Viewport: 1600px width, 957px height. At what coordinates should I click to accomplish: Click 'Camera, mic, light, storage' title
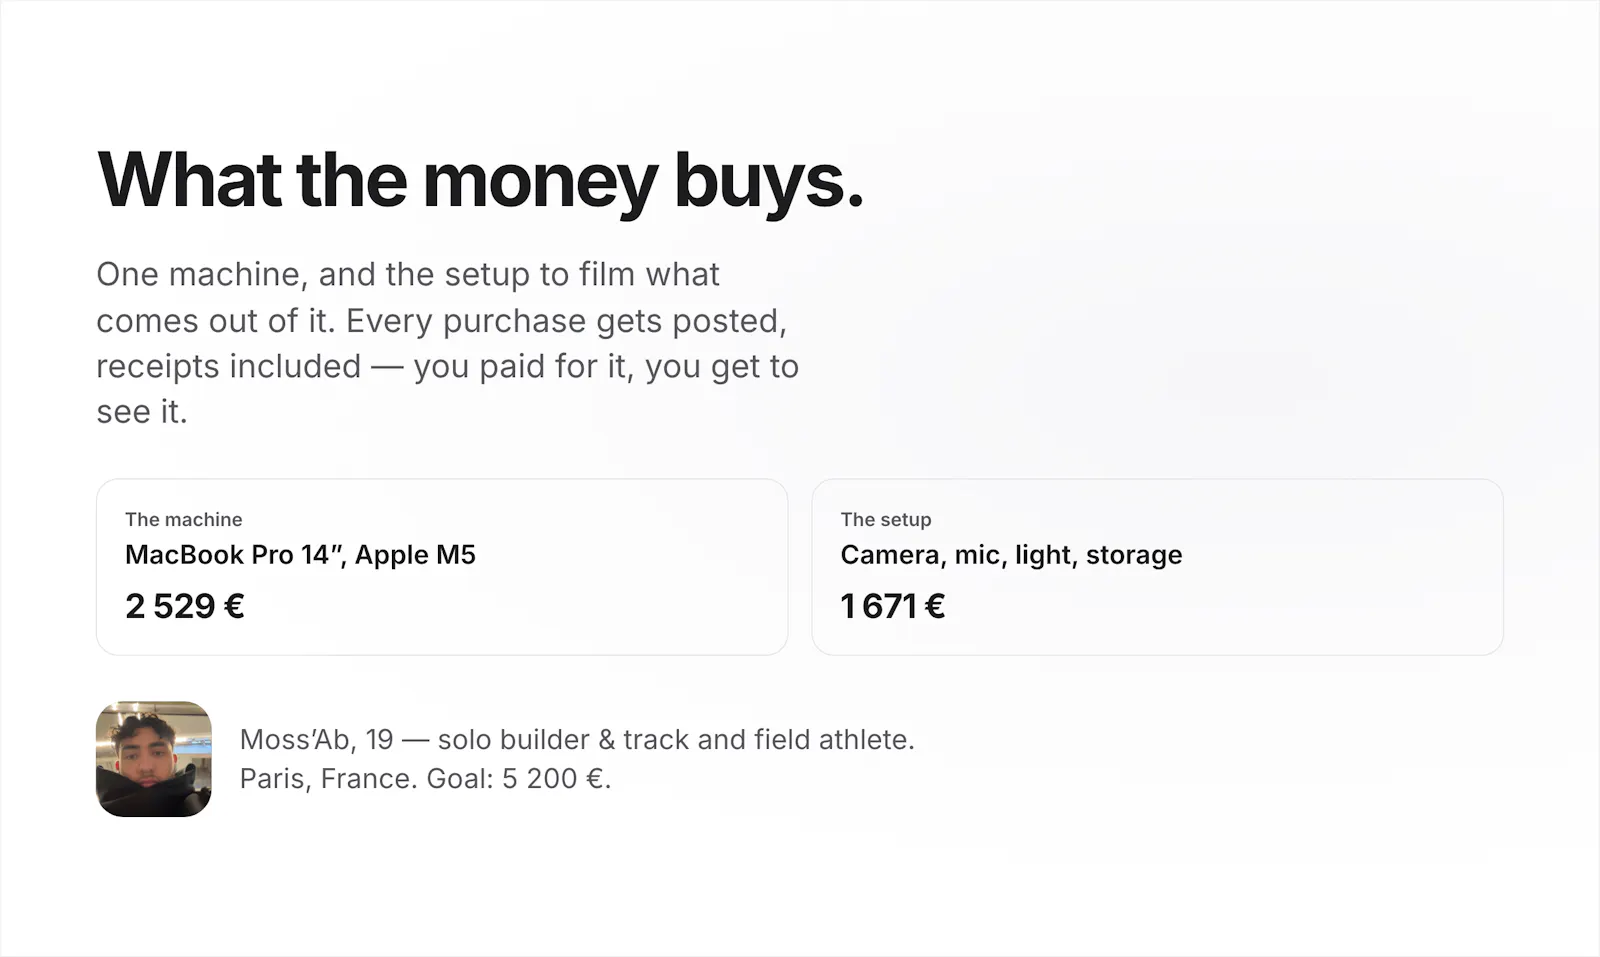tap(1011, 555)
